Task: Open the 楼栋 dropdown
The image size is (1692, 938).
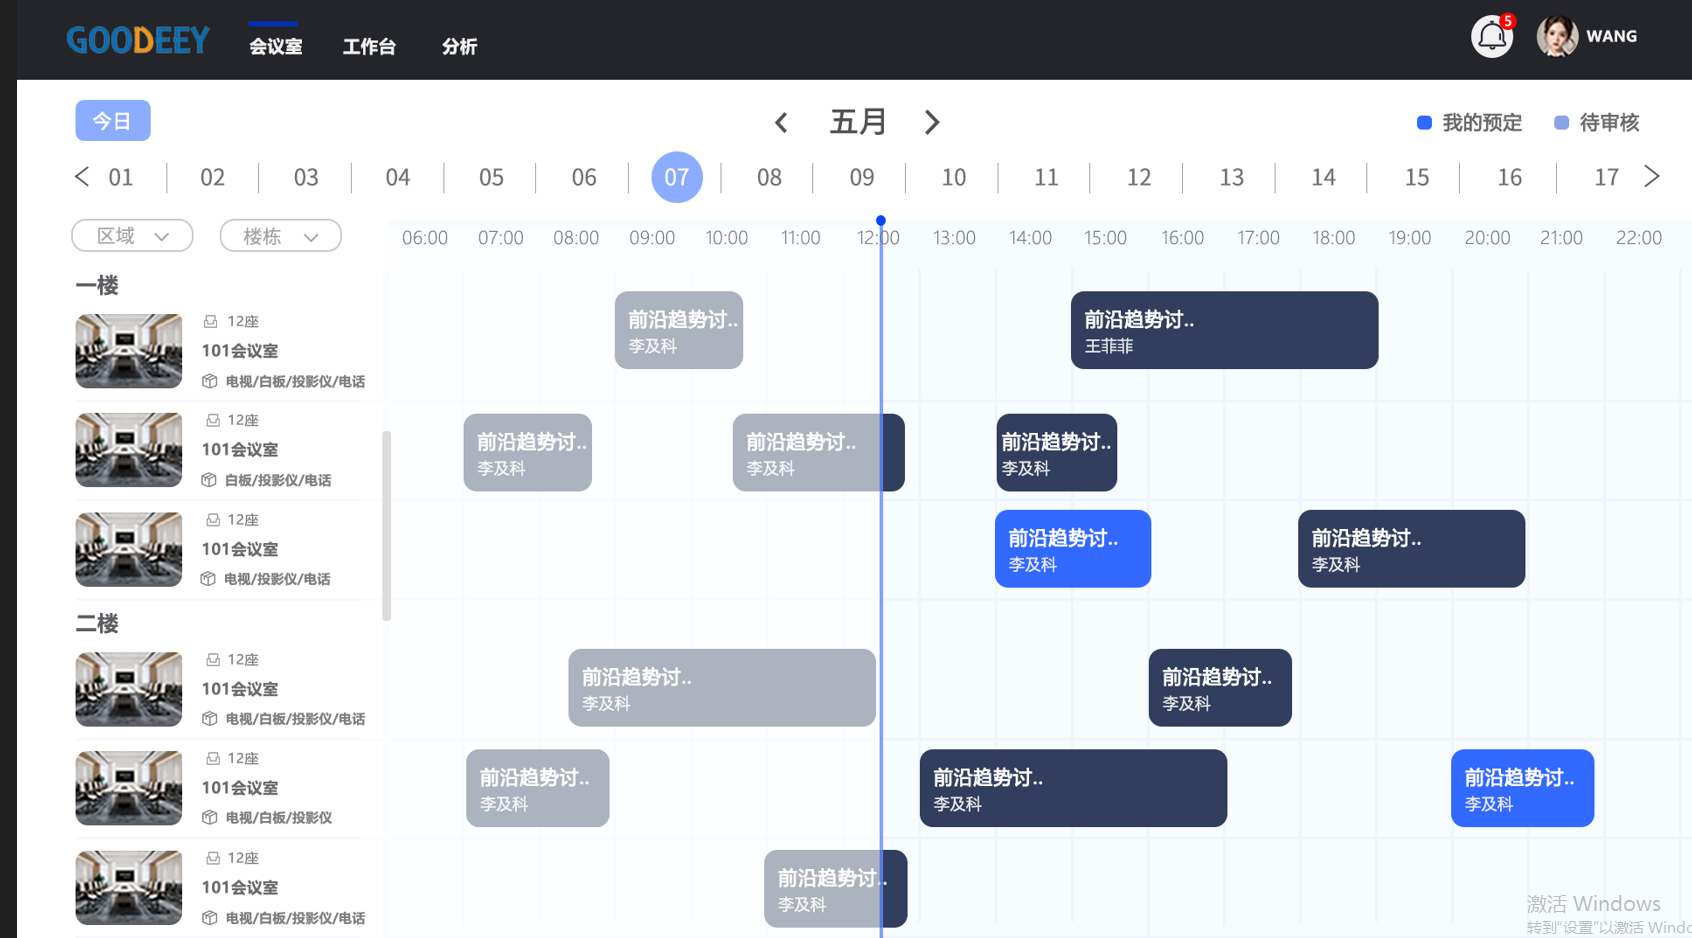Action: point(280,235)
